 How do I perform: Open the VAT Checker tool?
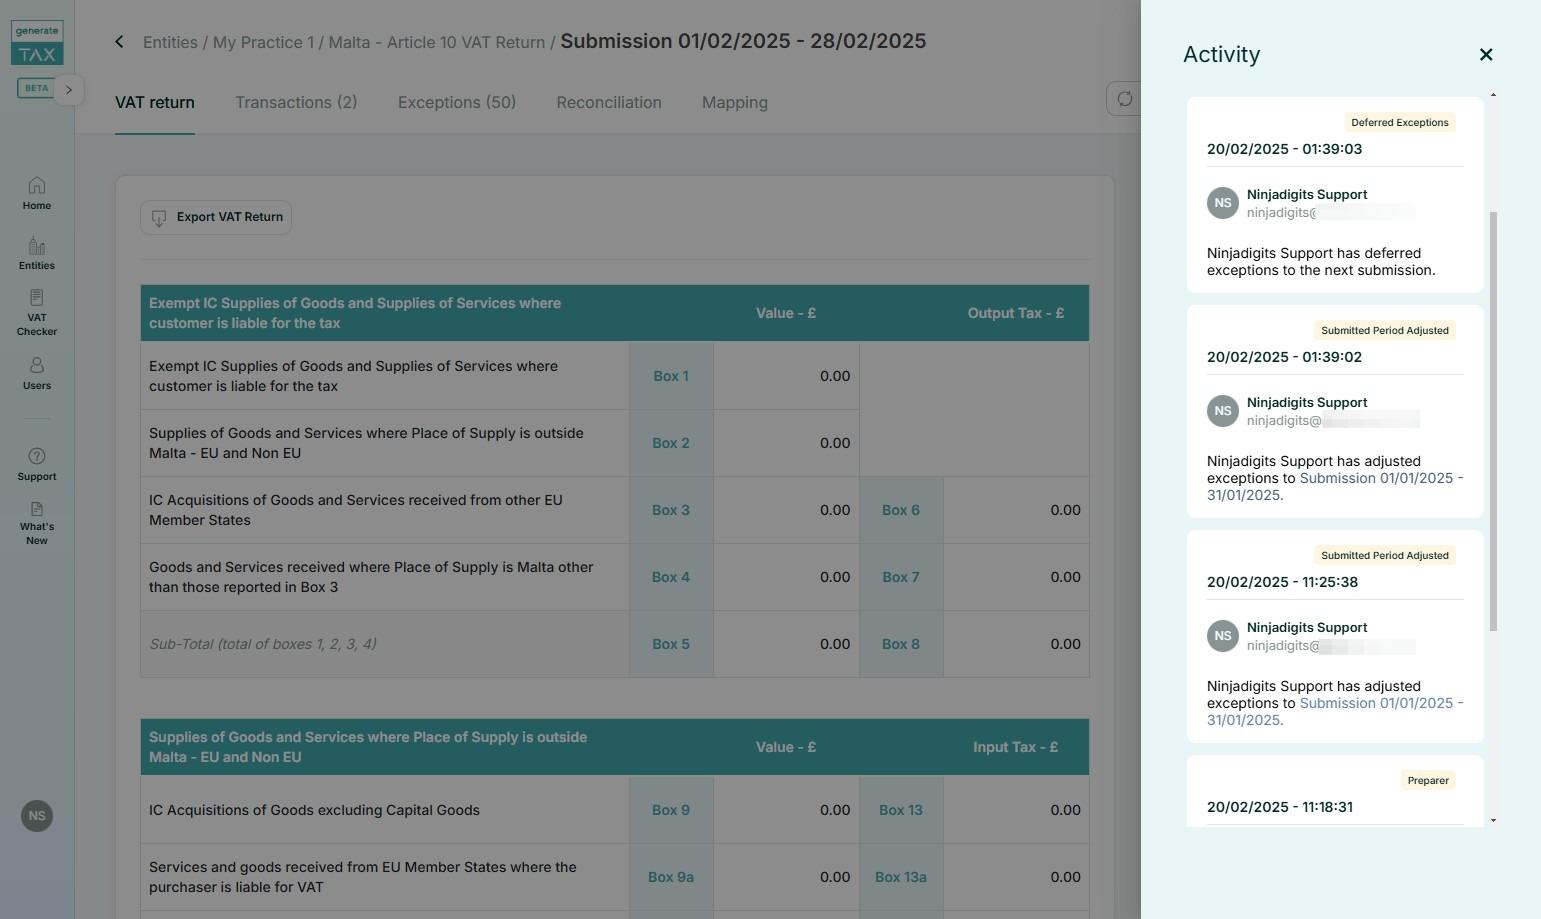coord(37,312)
